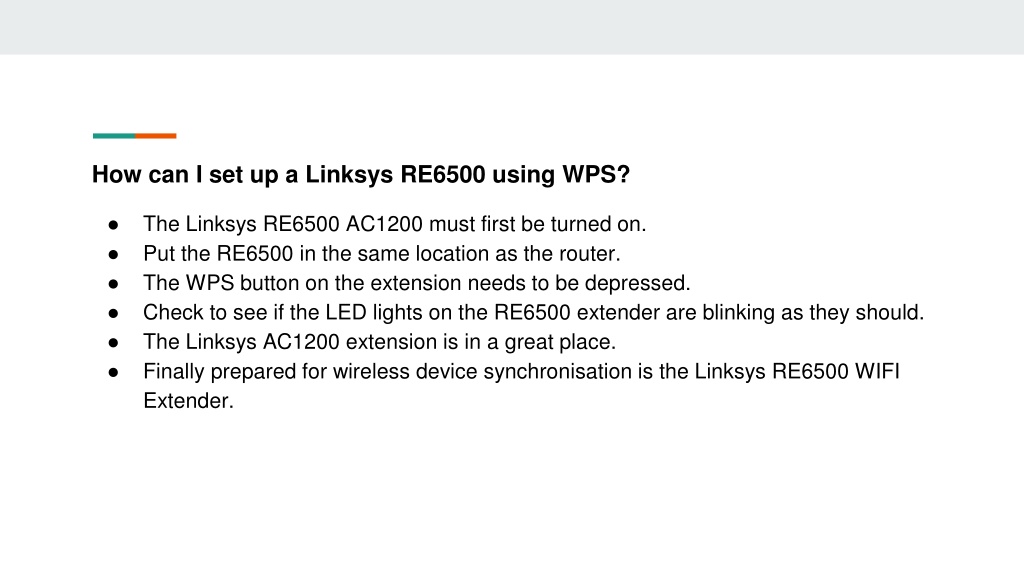Viewport: 1024px width, 576px height.
Task: Click the 'LED lights on the RE6500' line
Action: [534, 312]
